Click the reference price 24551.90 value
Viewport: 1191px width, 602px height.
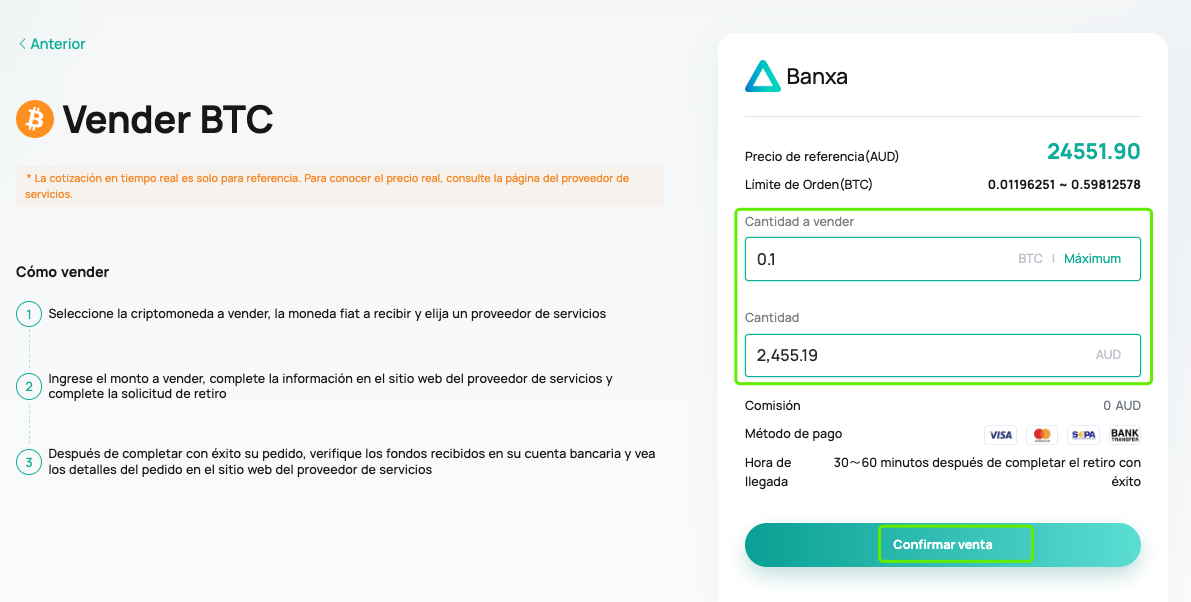coord(1093,152)
